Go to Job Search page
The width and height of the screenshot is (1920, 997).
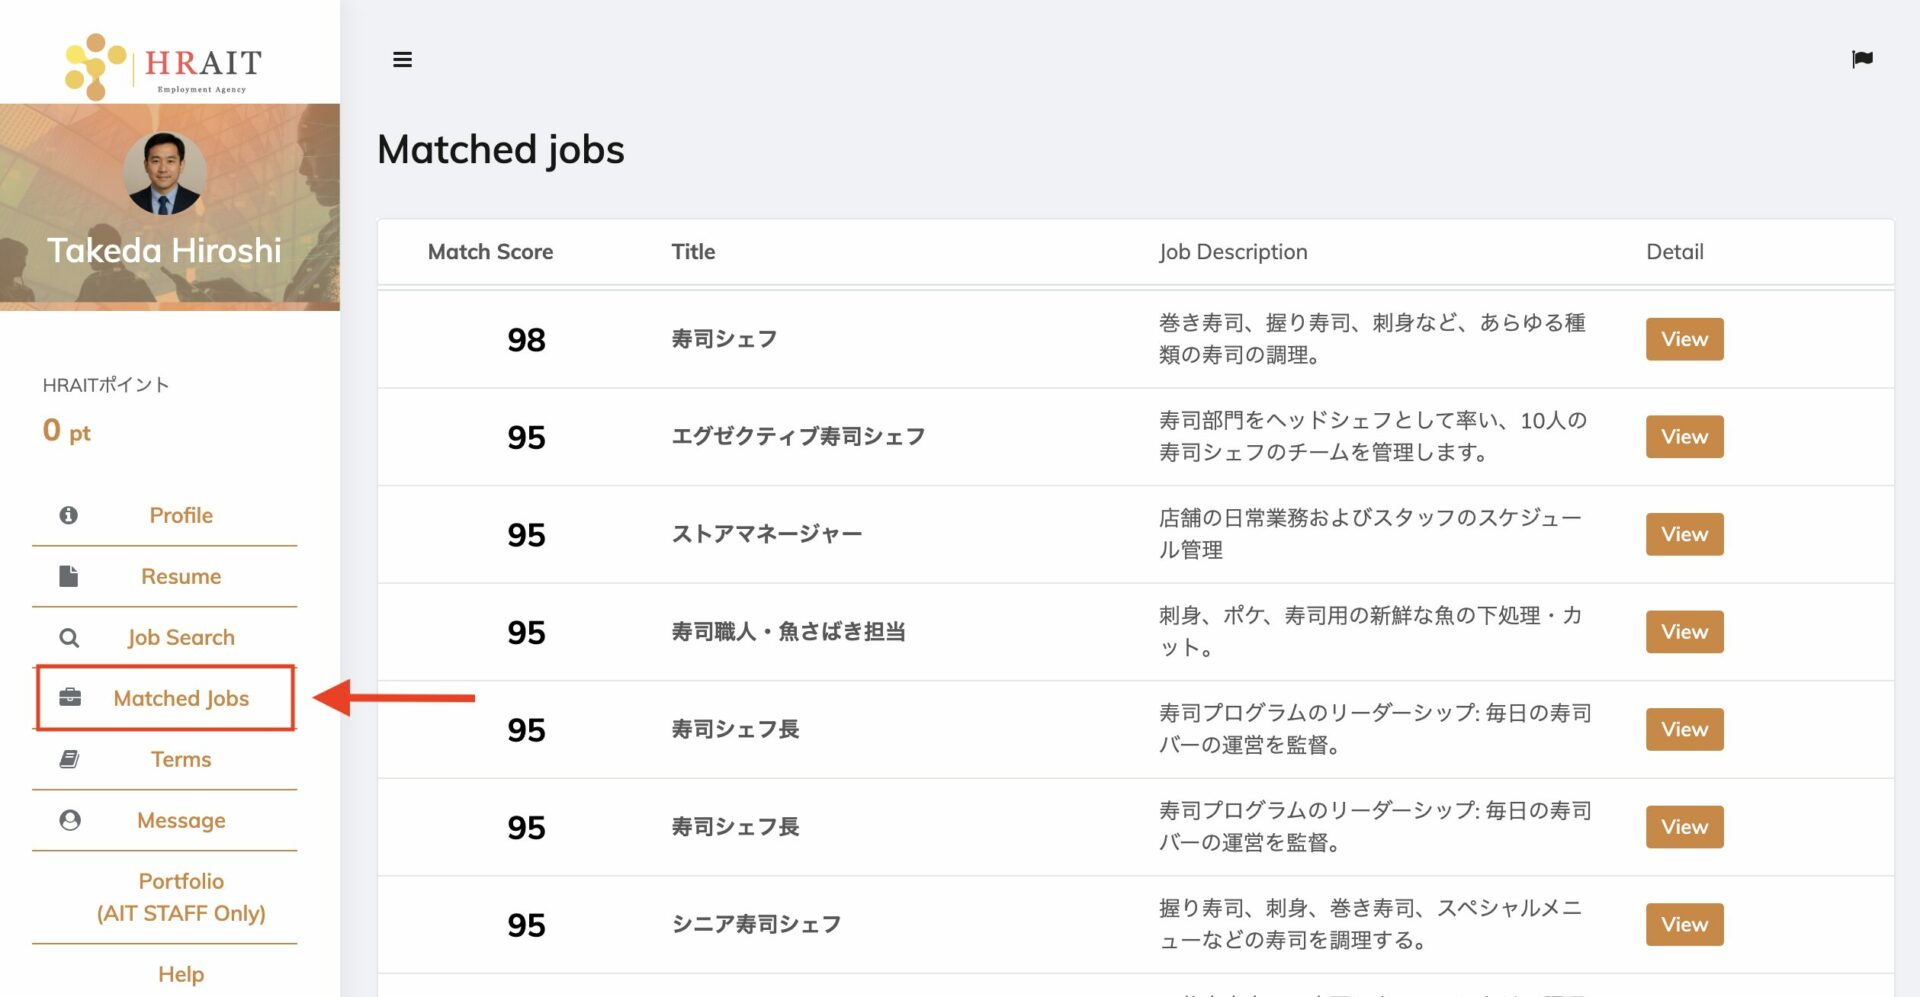click(x=181, y=637)
